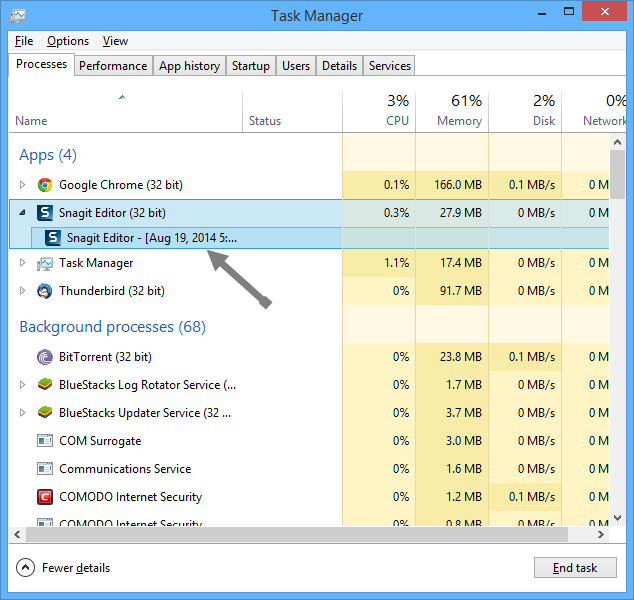634x600 pixels.
Task: Click Thunderbird's 91.7 MB memory value
Action: point(461,291)
